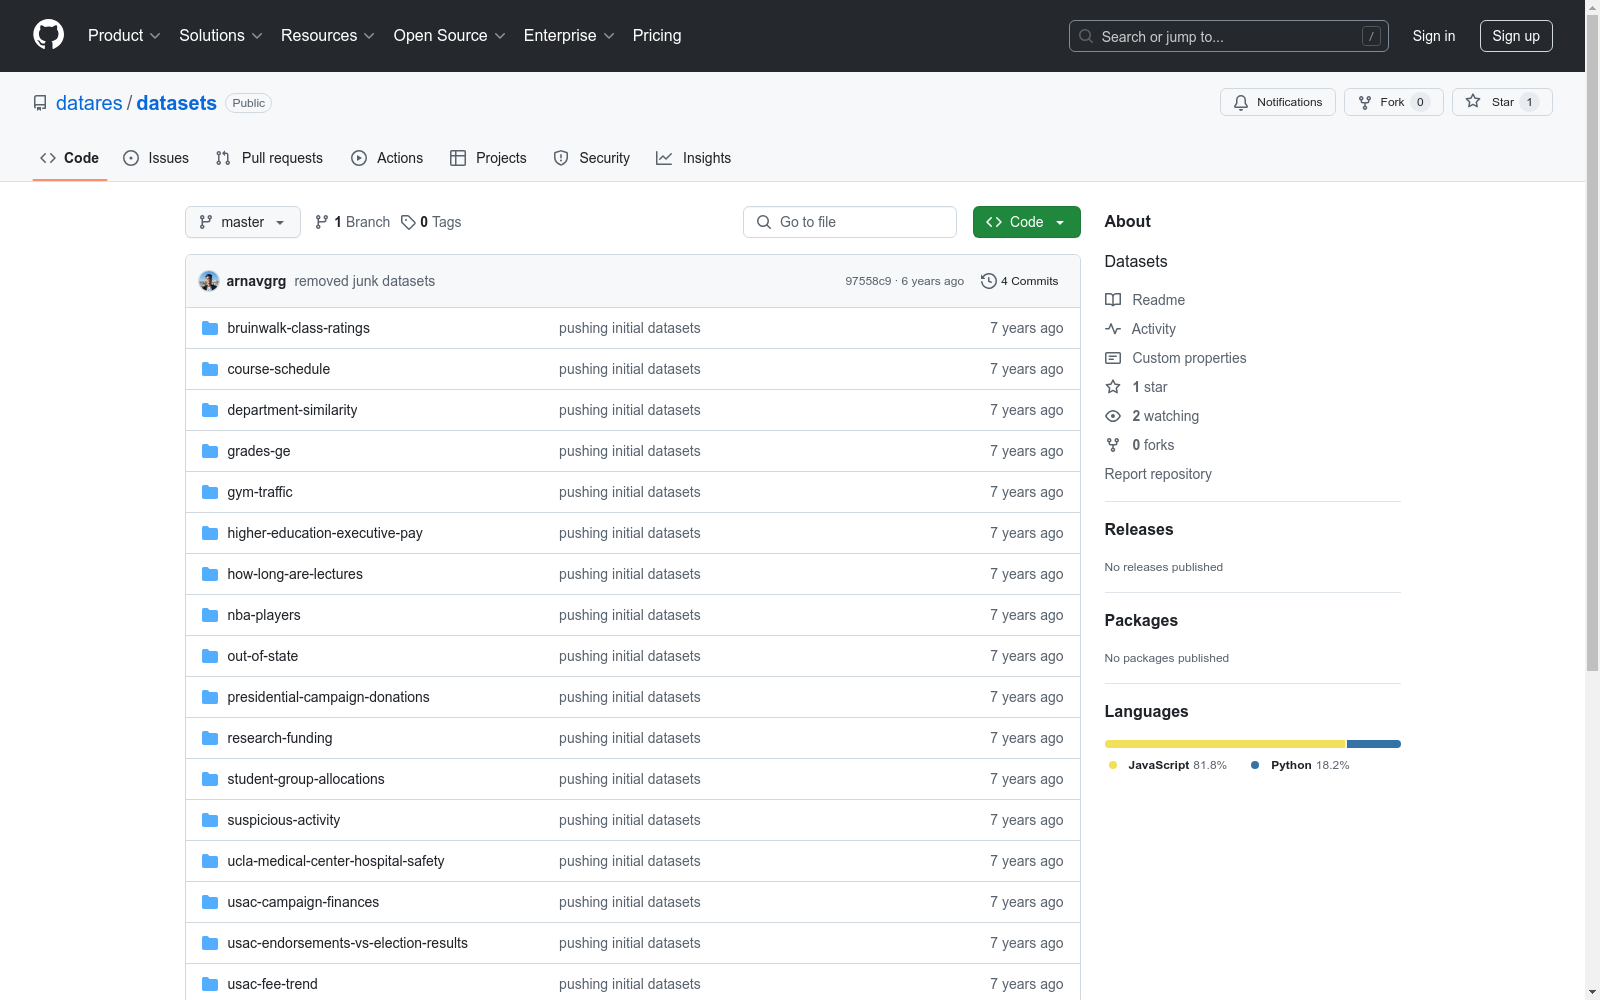Open the higher-education-executive-pay folder
The width and height of the screenshot is (1600, 1000).
pyautogui.click(x=325, y=533)
